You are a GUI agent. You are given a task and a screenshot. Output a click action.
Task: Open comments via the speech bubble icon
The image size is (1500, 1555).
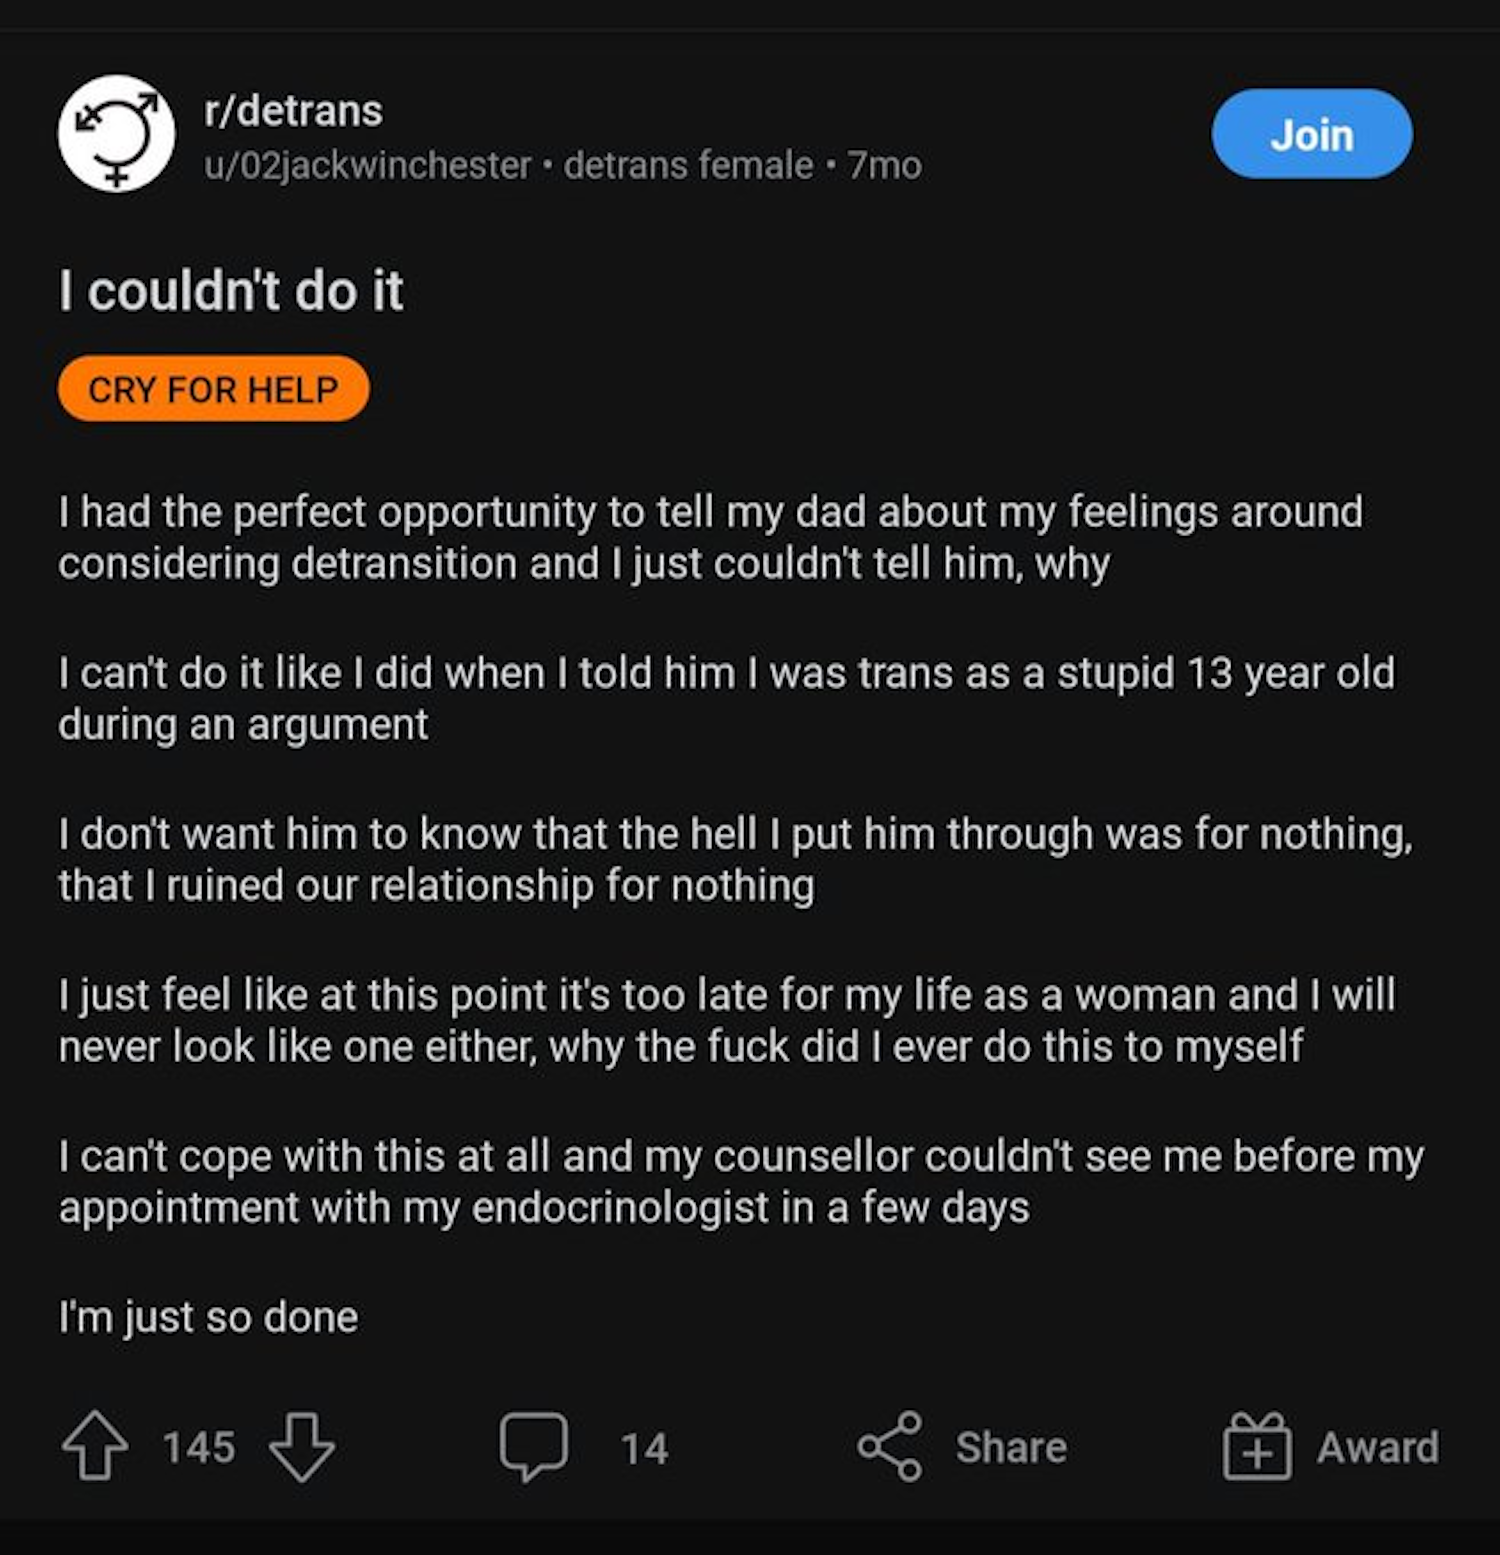534,1446
